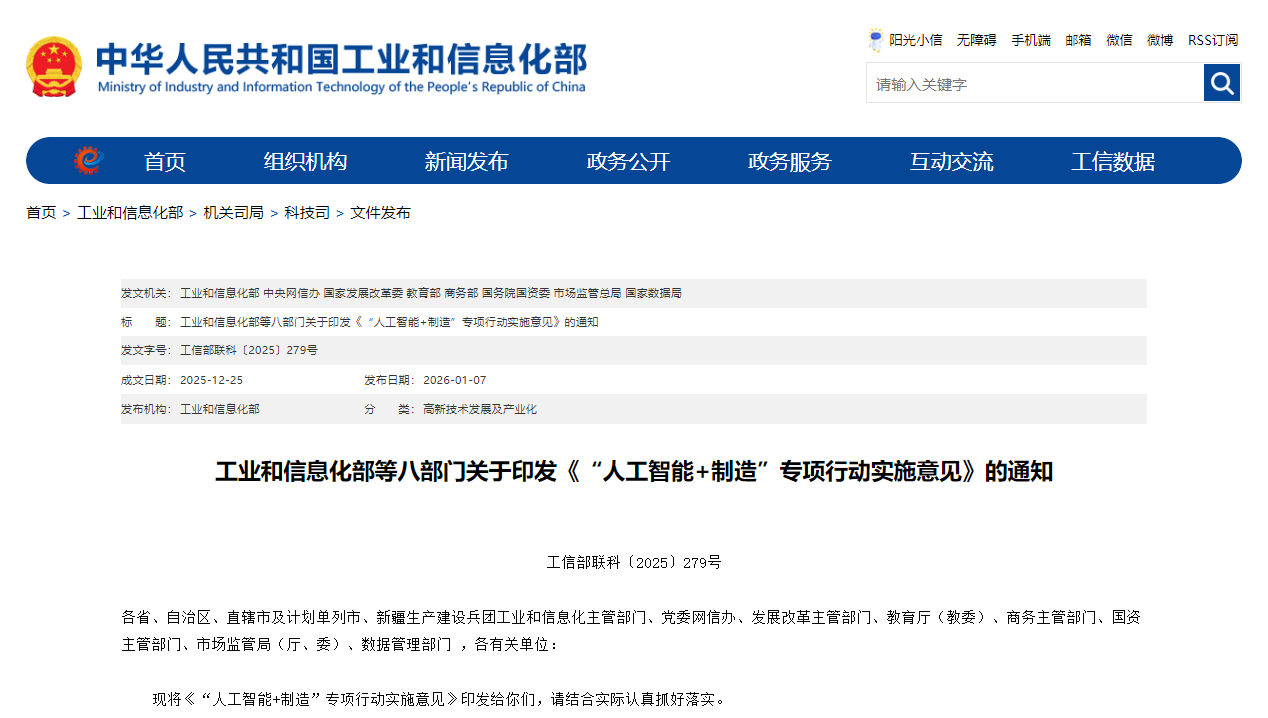
Task: Click the 邮箱 link at top
Action: (1078, 40)
